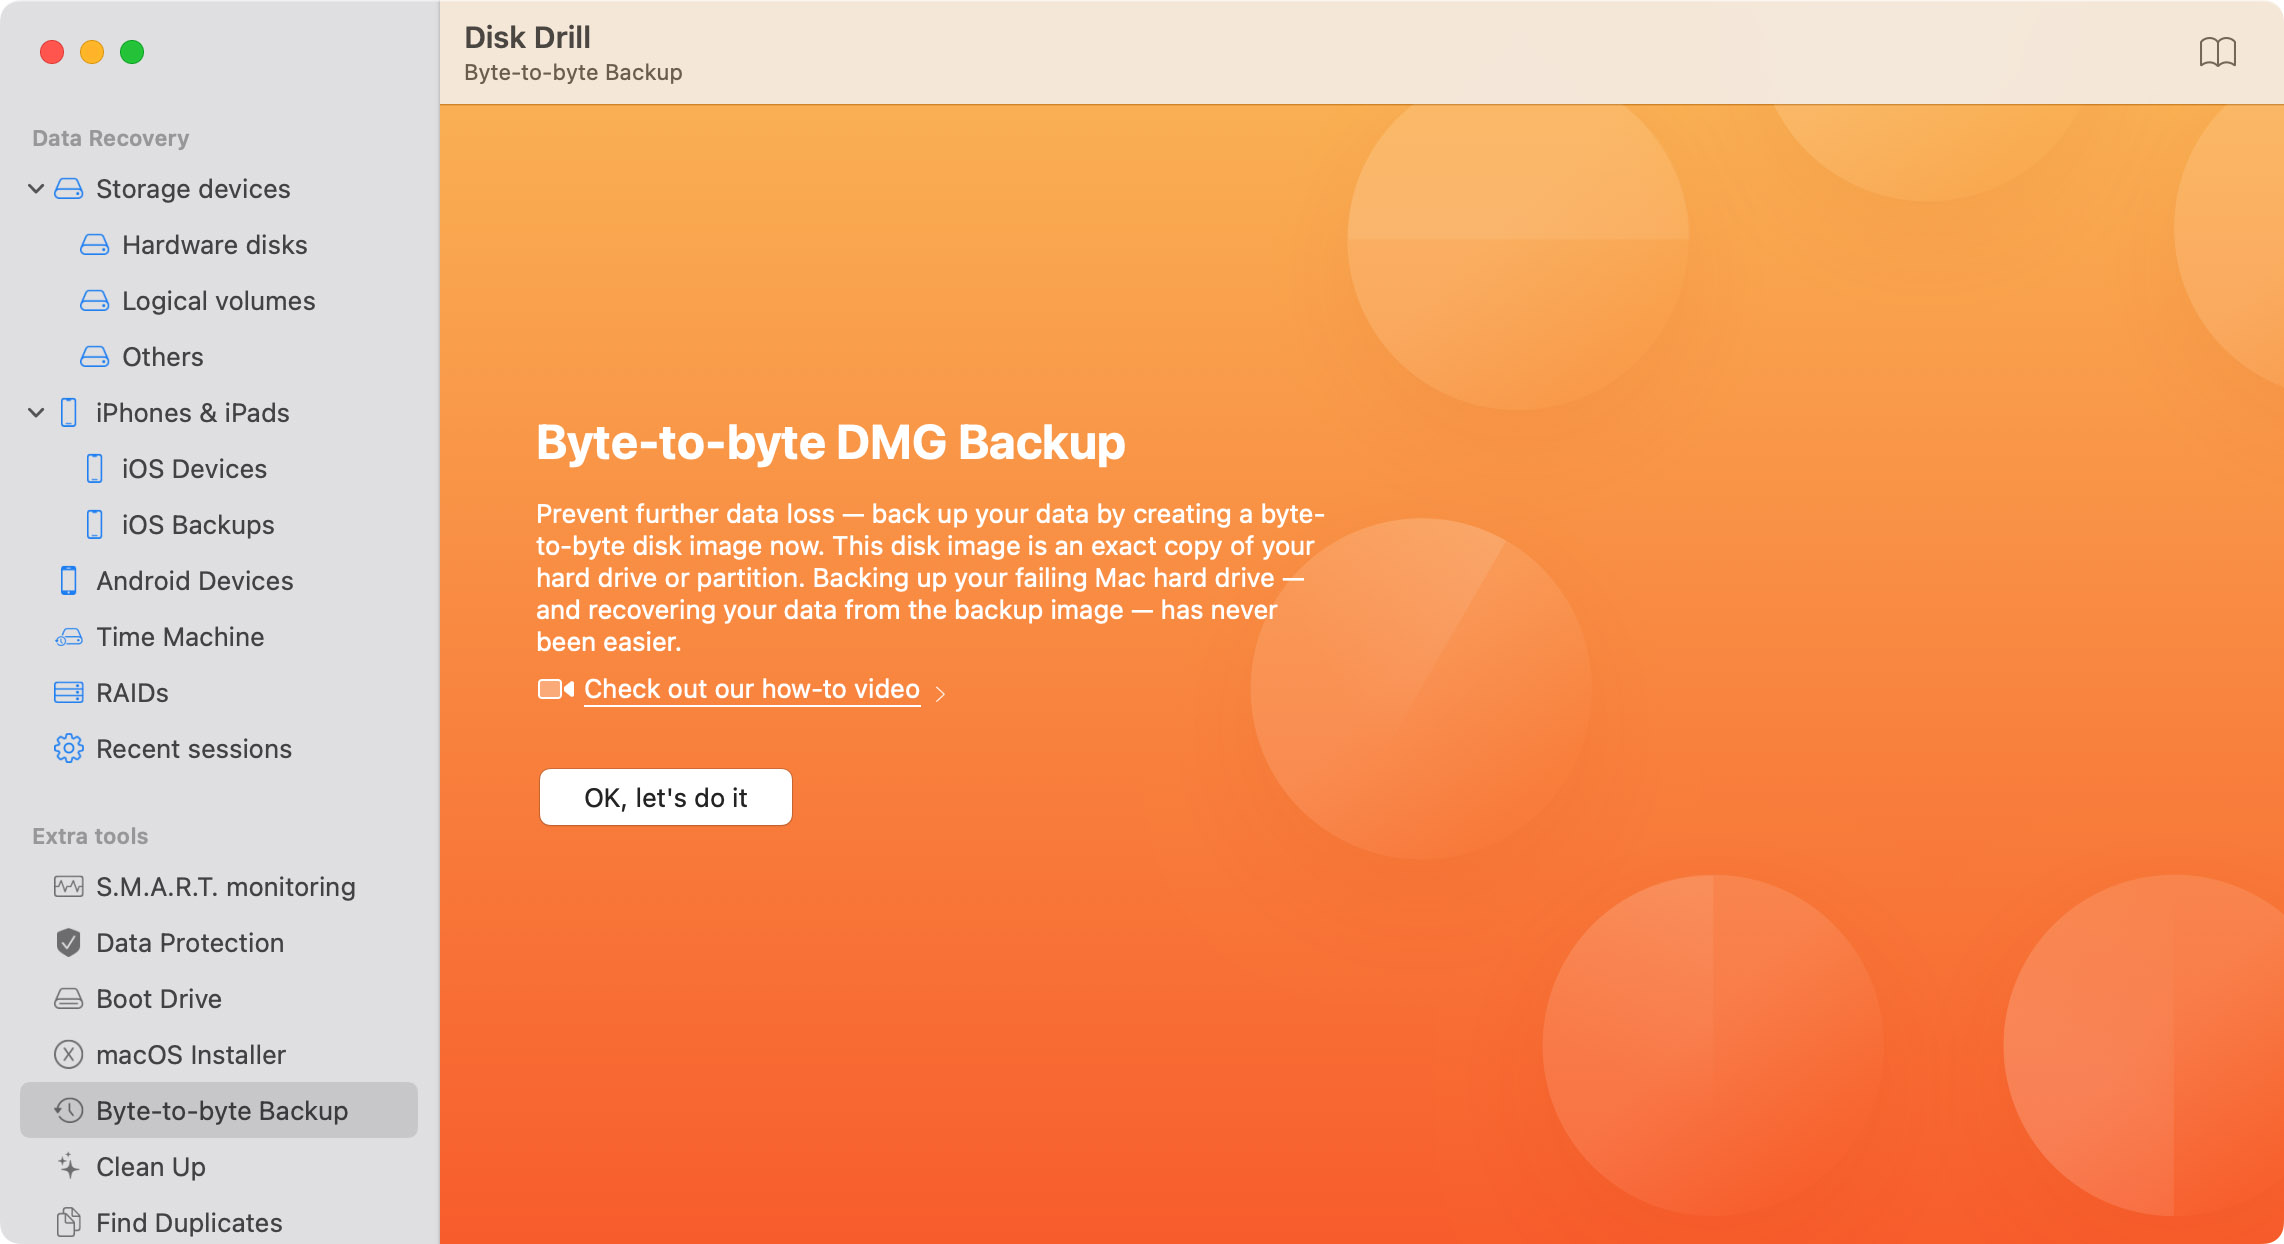
Task: Select the Logical volumes icon
Action: click(98, 300)
